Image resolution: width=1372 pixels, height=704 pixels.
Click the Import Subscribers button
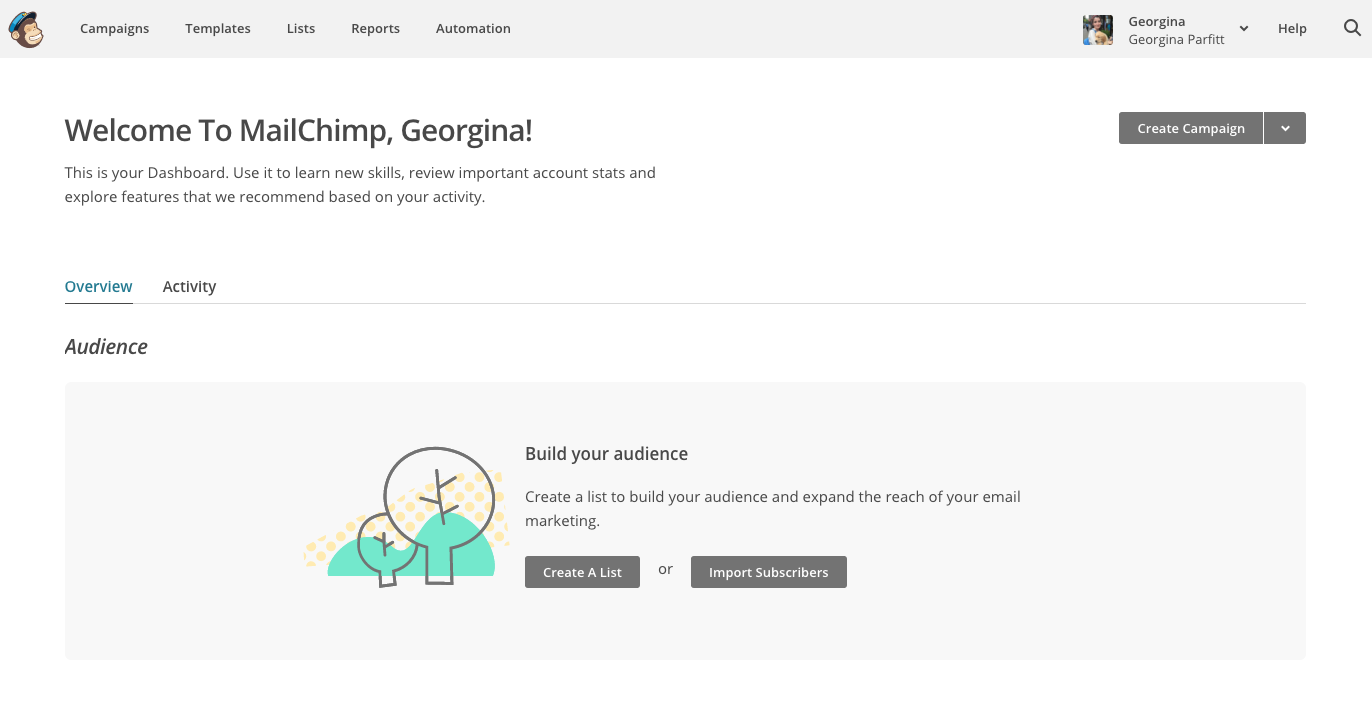[x=769, y=572]
